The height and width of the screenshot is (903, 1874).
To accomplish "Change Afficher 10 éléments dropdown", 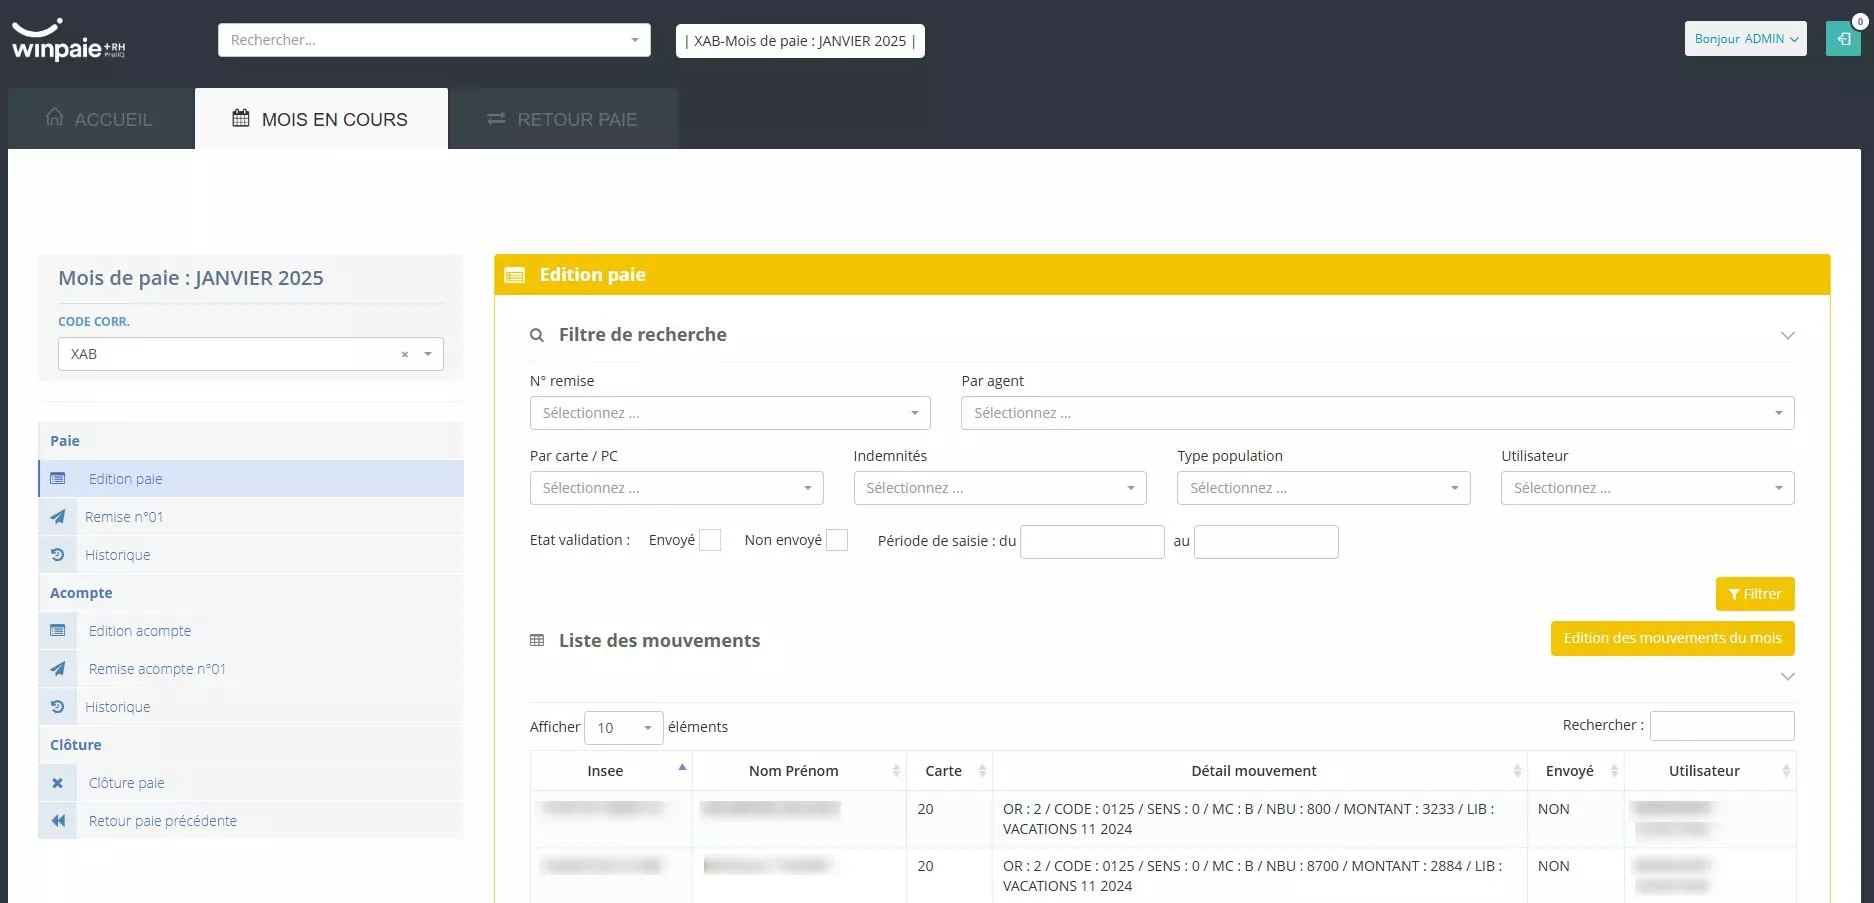I will [624, 727].
